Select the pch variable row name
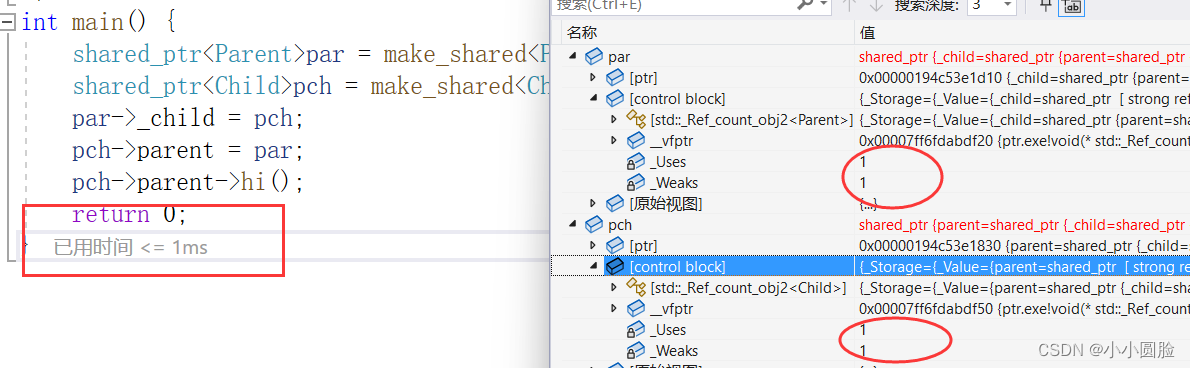 point(619,225)
